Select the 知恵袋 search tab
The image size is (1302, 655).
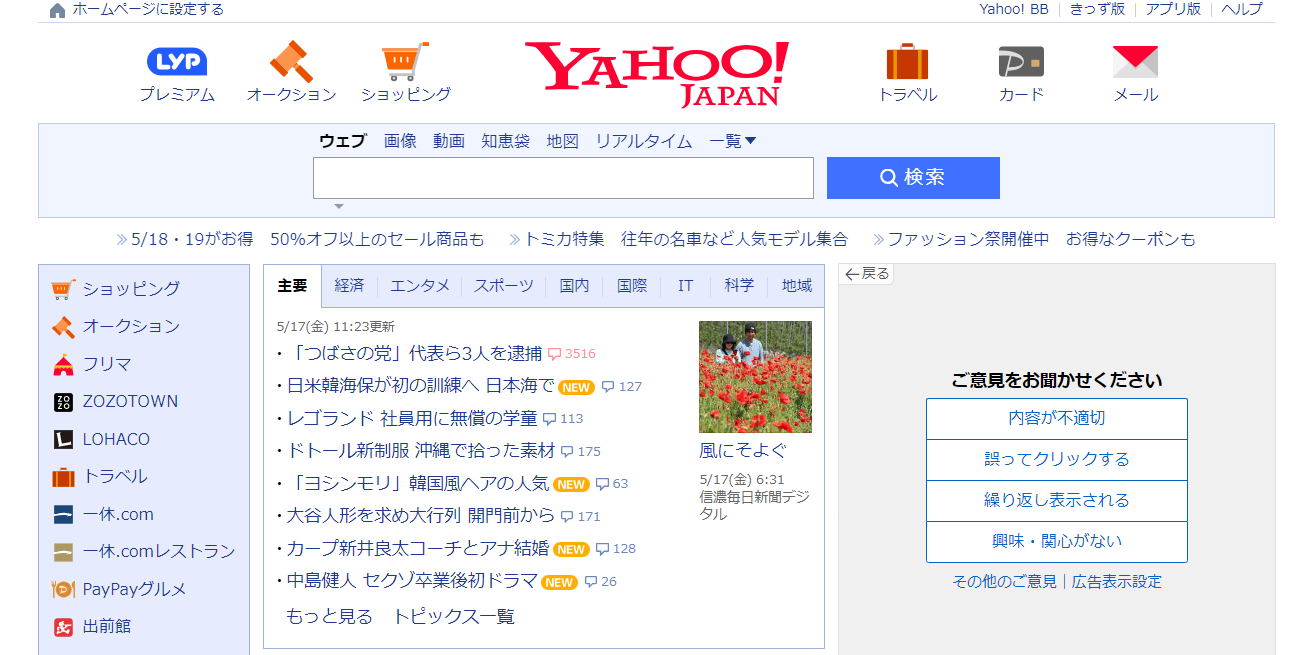click(x=506, y=141)
